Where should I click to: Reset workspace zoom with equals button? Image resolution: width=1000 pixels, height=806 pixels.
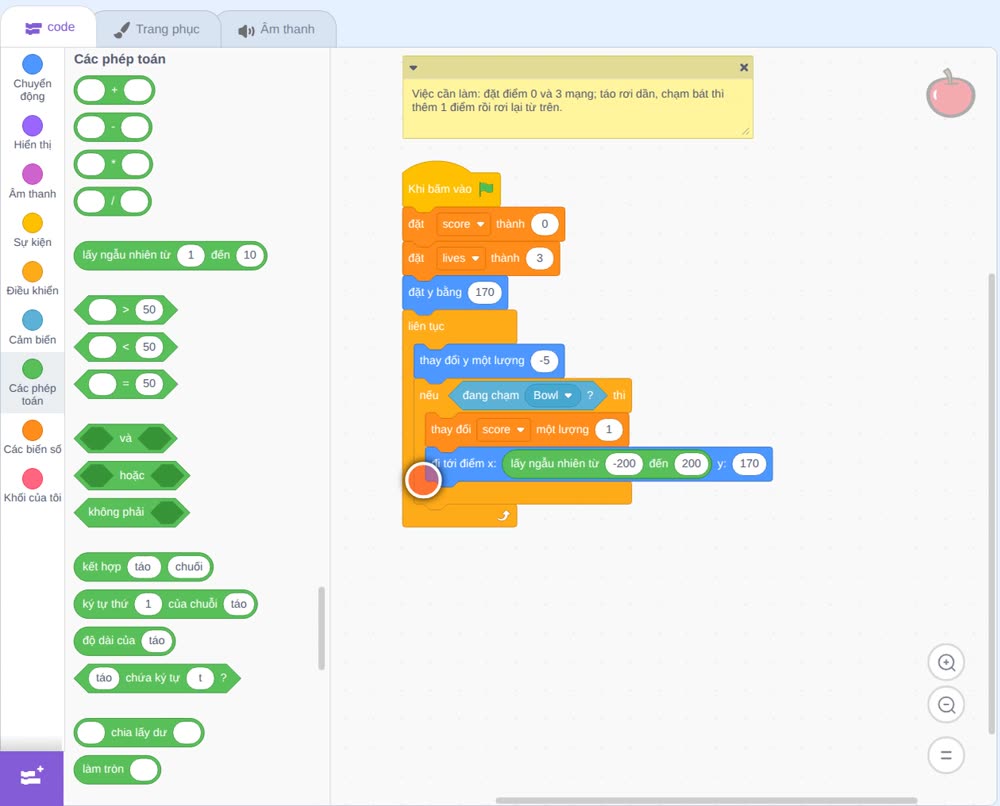(946, 755)
